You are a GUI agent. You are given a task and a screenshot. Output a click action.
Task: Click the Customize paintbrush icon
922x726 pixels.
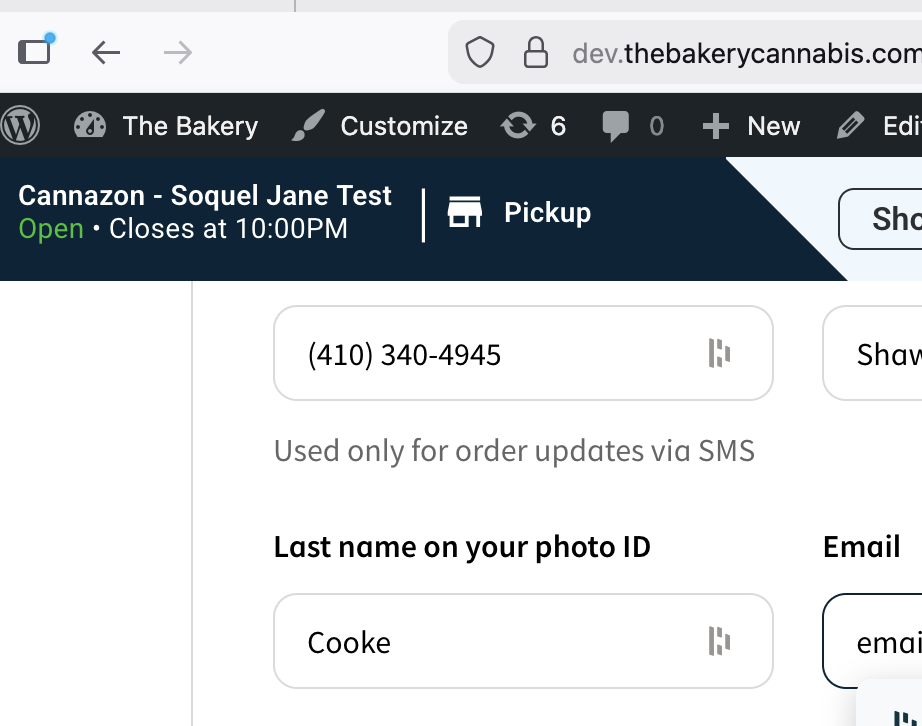pyautogui.click(x=308, y=126)
